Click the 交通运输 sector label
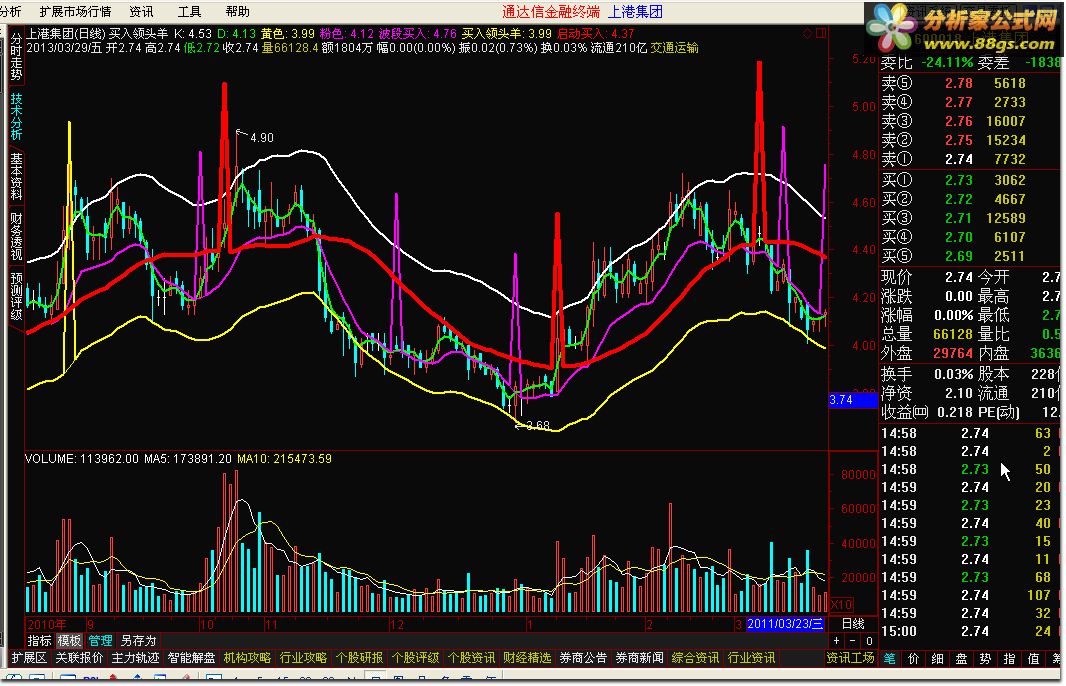This screenshot has width=1066, height=686. [x=674, y=48]
